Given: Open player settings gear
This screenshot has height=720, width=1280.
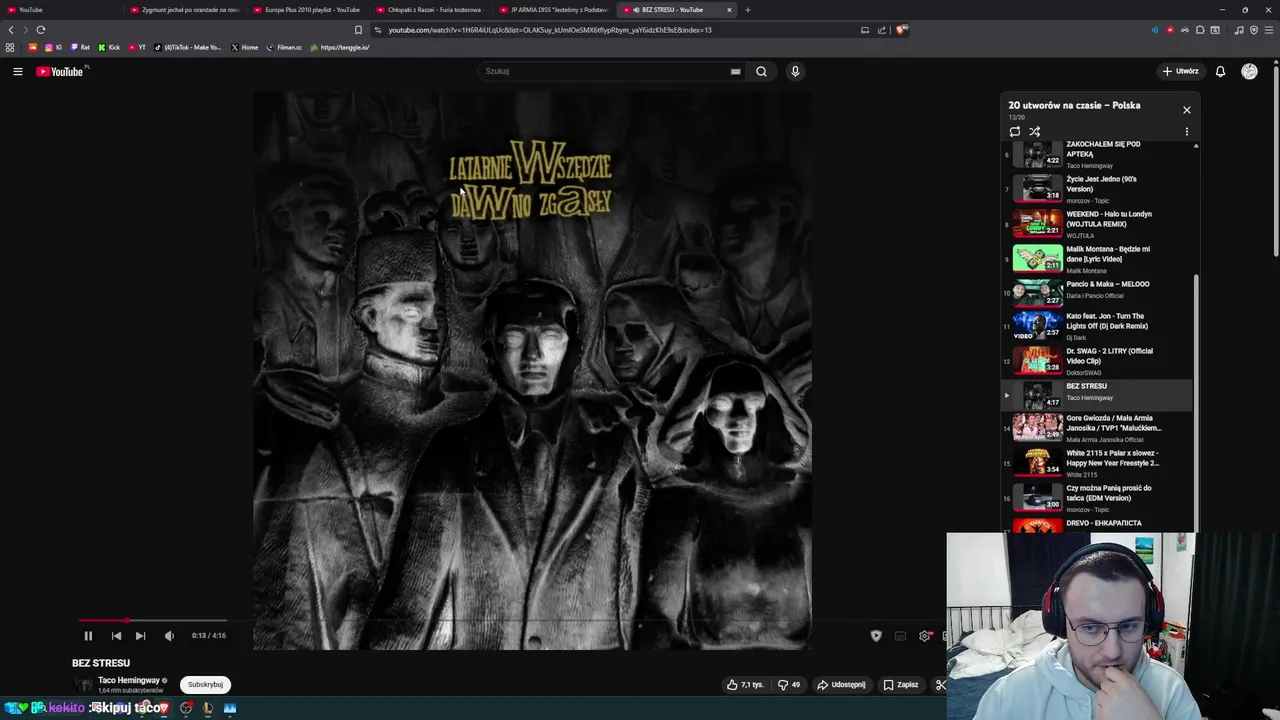Looking at the screenshot, I should click(x=925, y=636).
